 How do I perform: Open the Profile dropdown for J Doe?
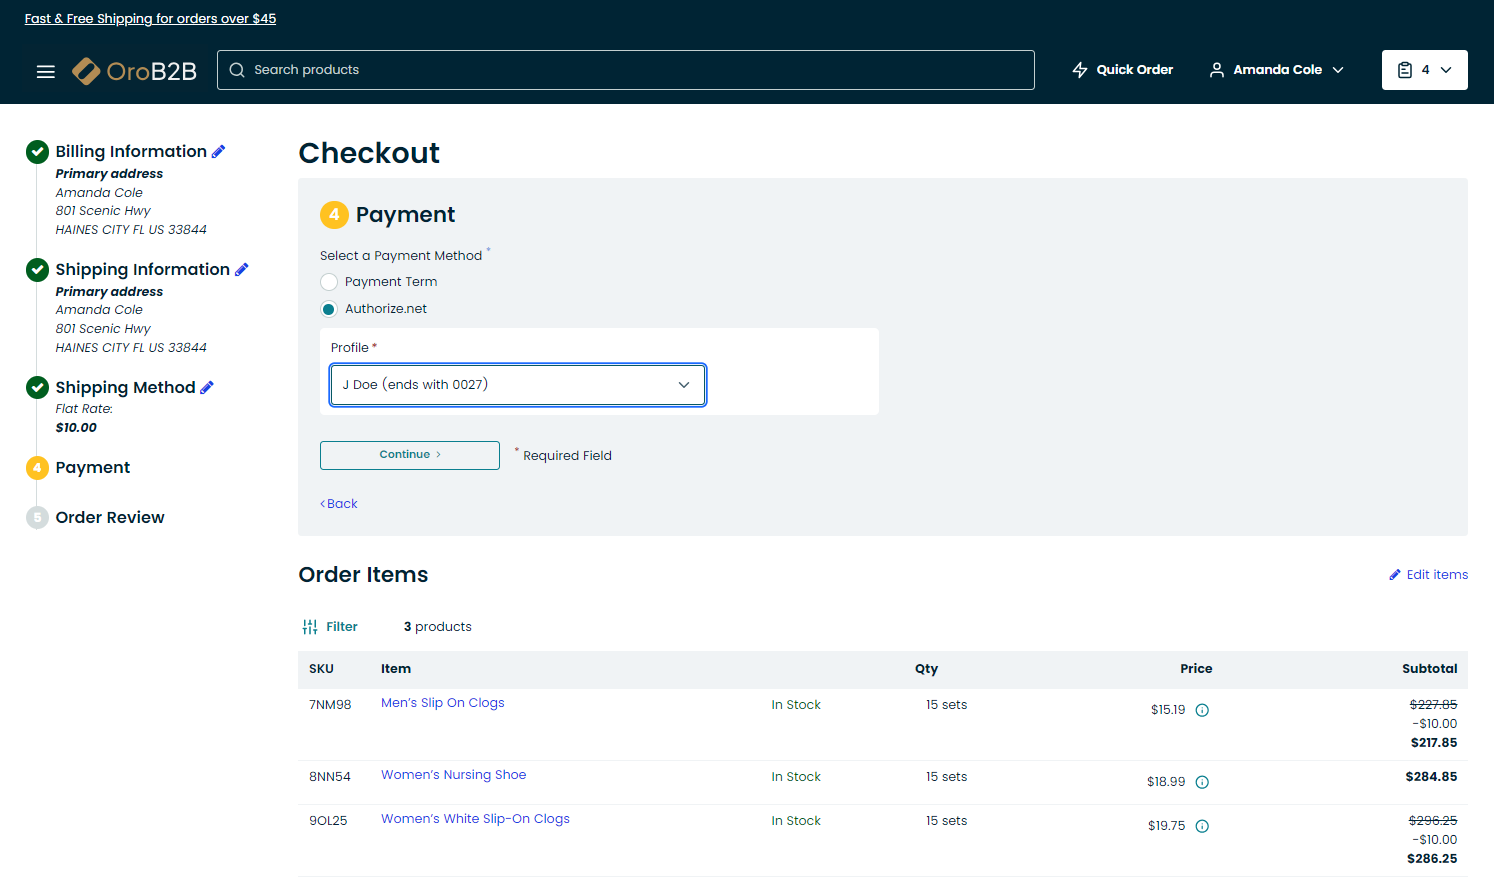coord(517,385)
